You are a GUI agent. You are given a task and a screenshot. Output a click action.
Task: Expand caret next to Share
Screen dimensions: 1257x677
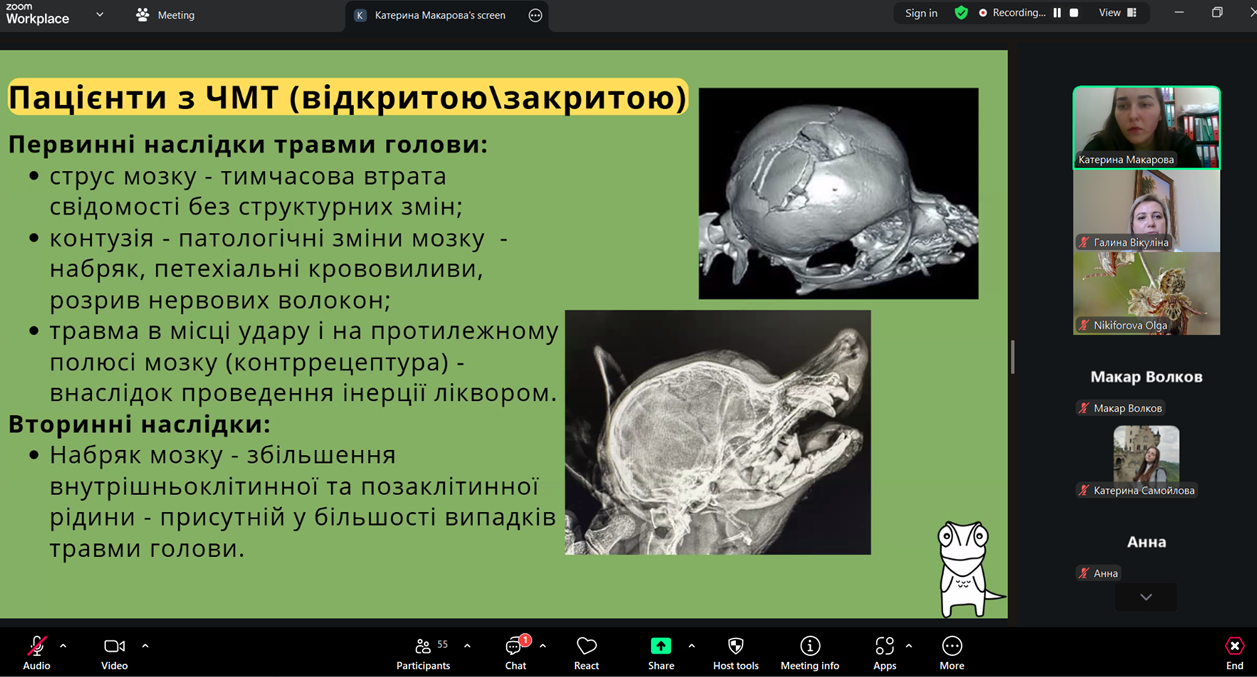point(691,646)
